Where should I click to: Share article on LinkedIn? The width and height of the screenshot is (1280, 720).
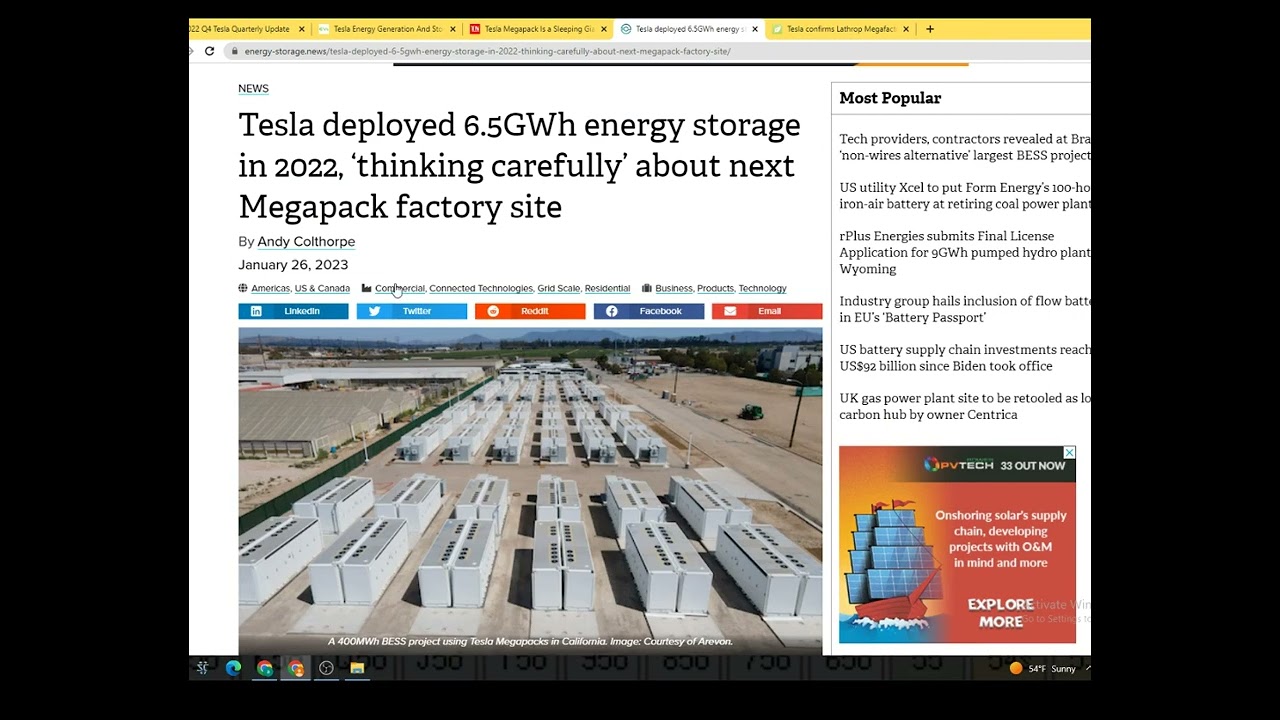click(293, 311)
